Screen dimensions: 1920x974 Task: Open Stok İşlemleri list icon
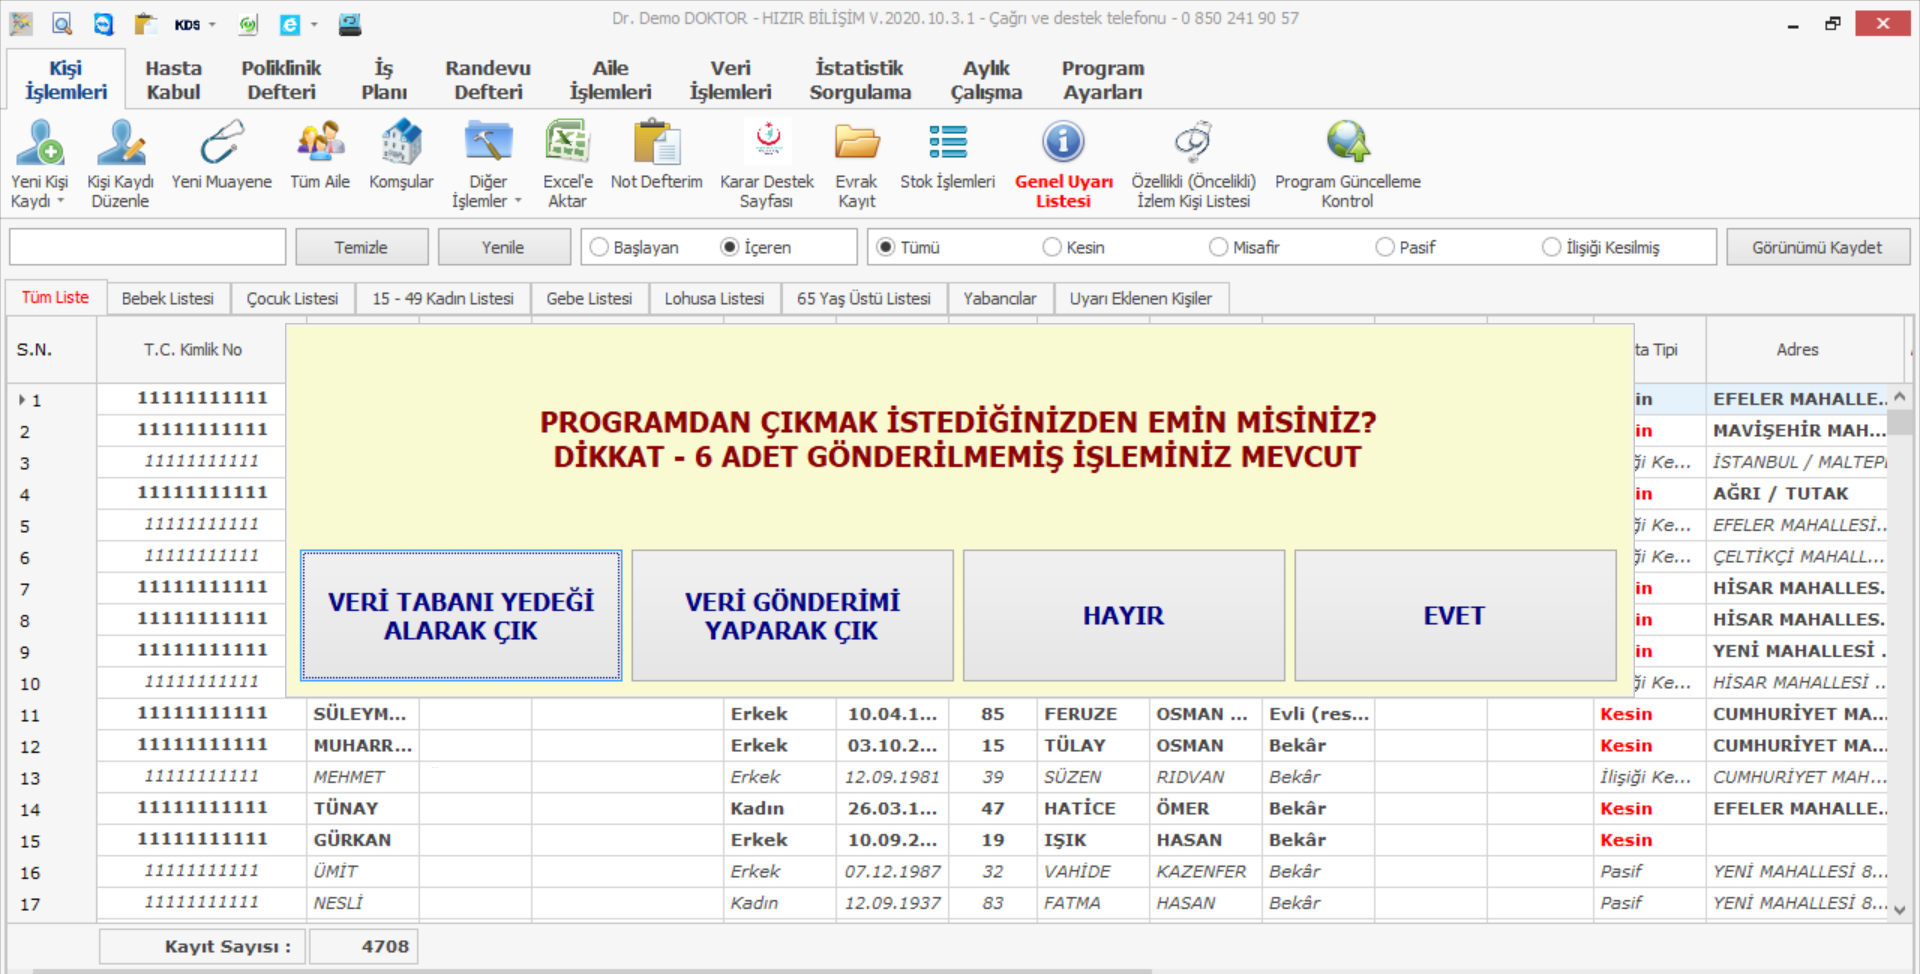[948, 142]
